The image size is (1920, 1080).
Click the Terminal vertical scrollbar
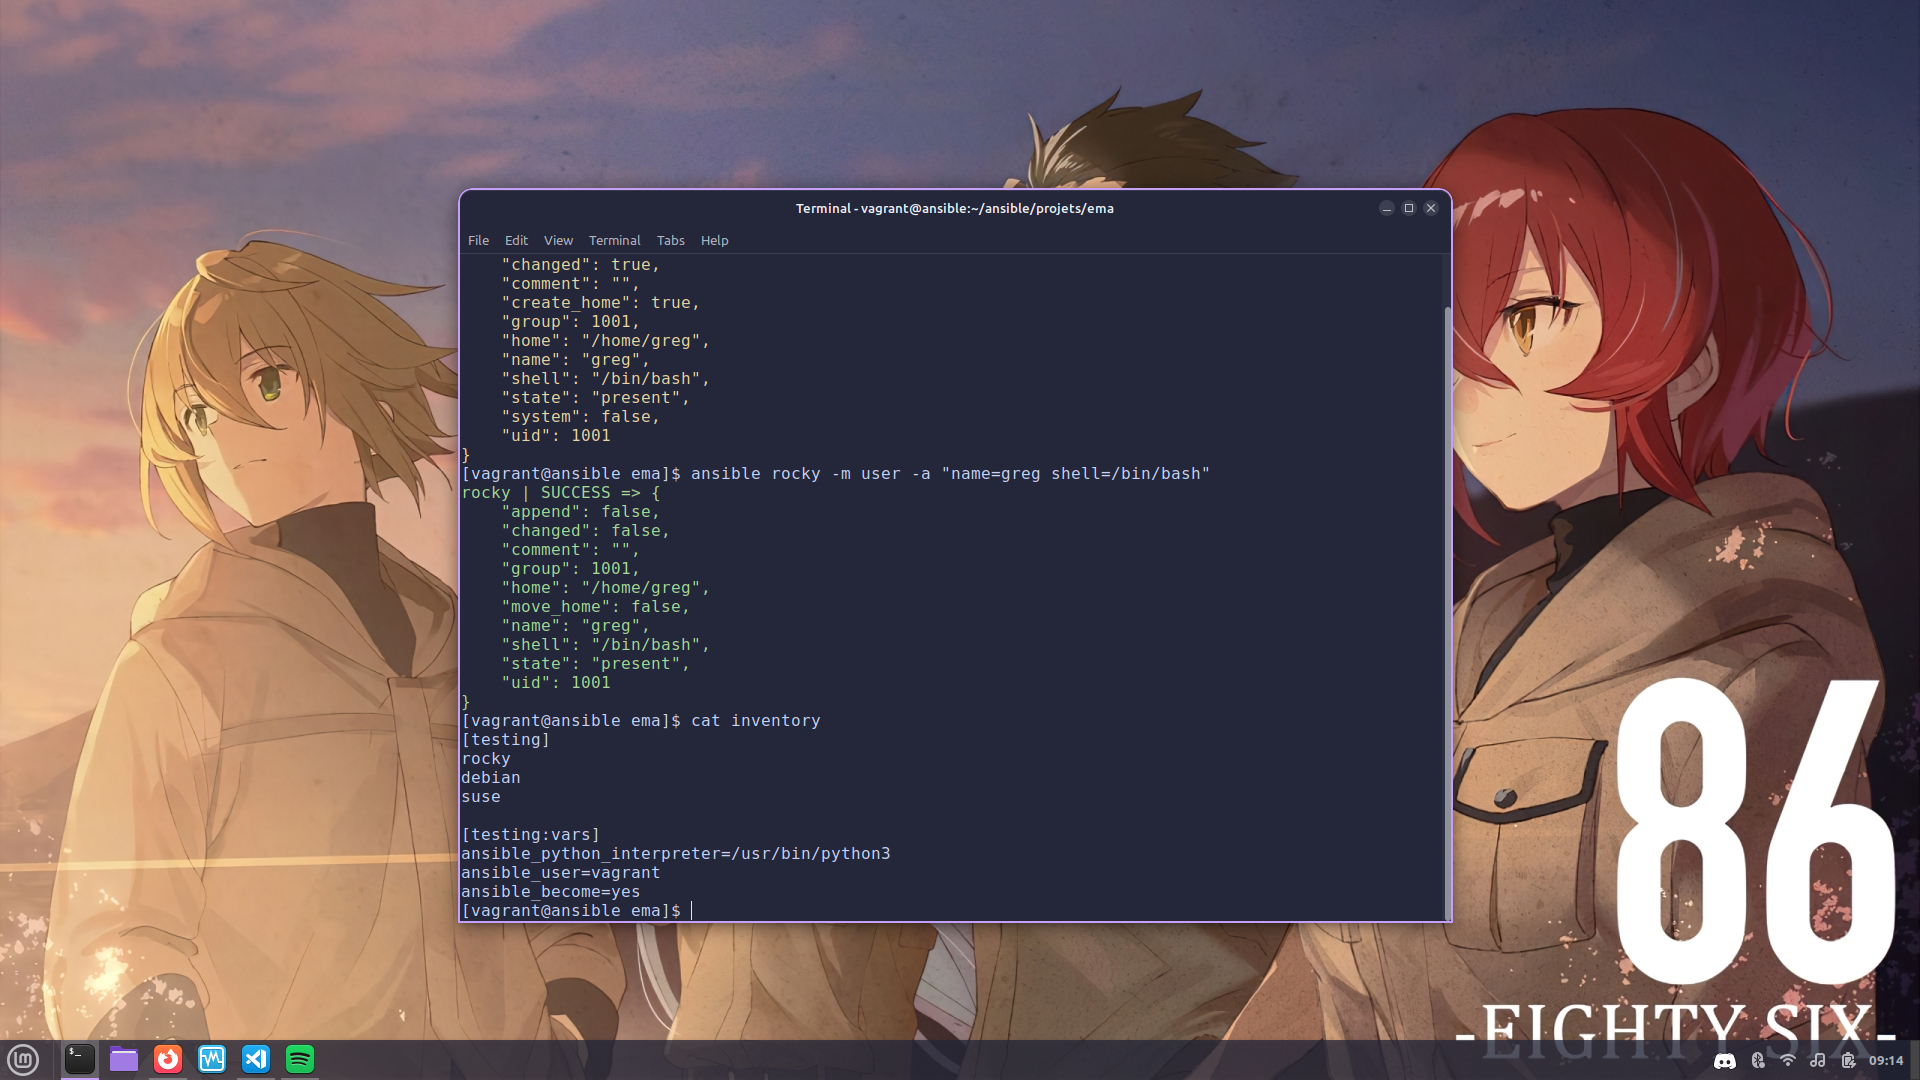tap(1446, 612)
